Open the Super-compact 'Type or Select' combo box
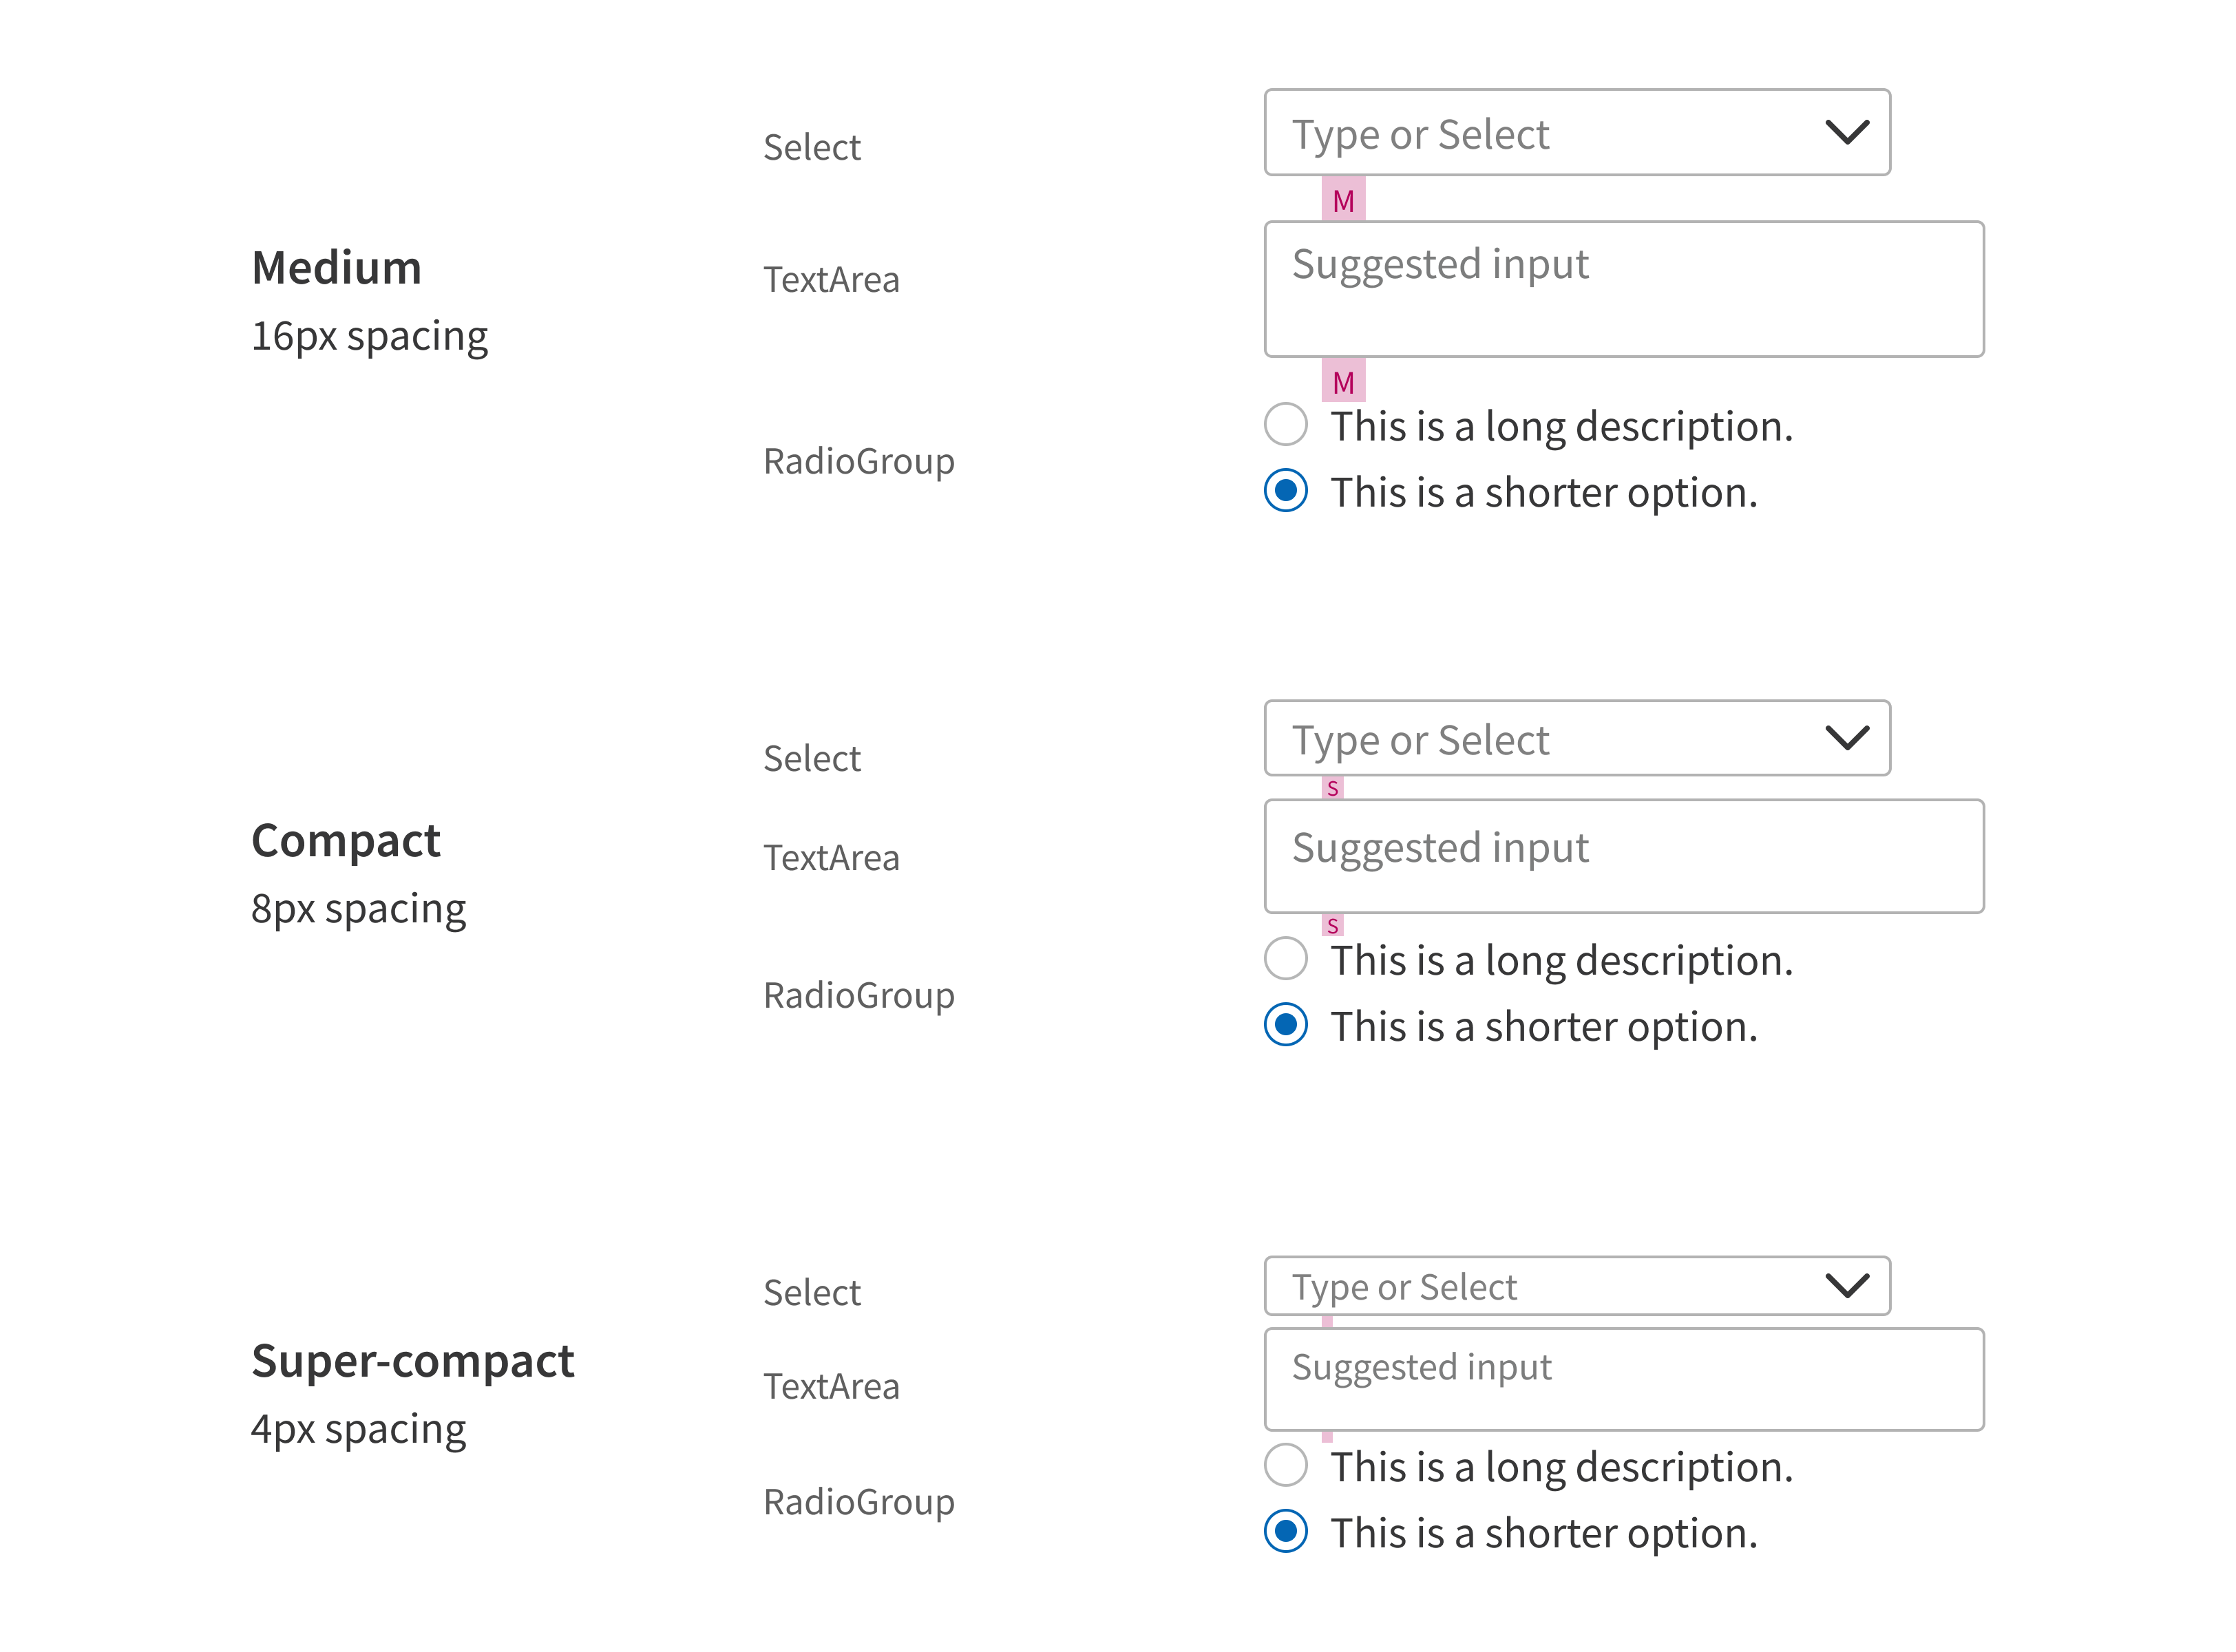Screen dimensions: 2236x1652 point(1577,1285)
